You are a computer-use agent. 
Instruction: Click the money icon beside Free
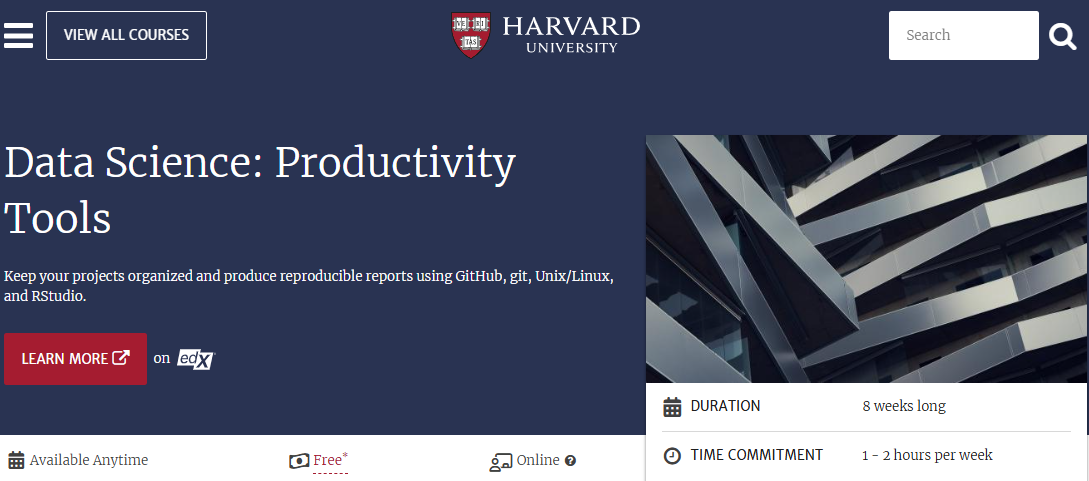point(299,461)
